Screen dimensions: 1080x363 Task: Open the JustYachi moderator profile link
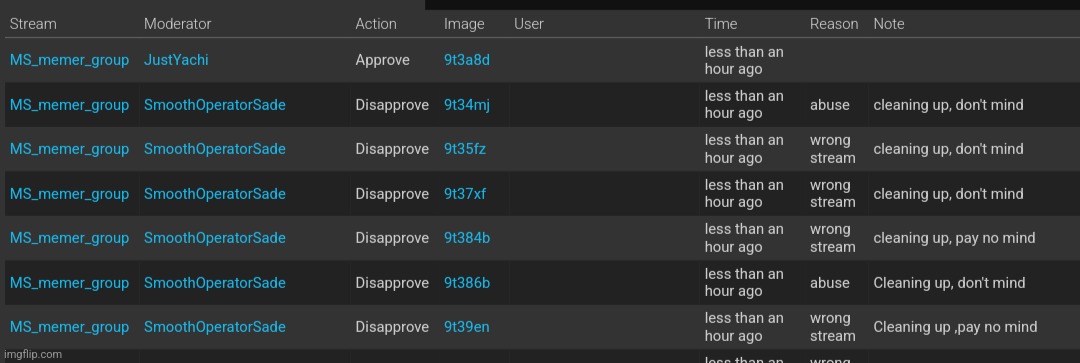[x=176, y=60]
